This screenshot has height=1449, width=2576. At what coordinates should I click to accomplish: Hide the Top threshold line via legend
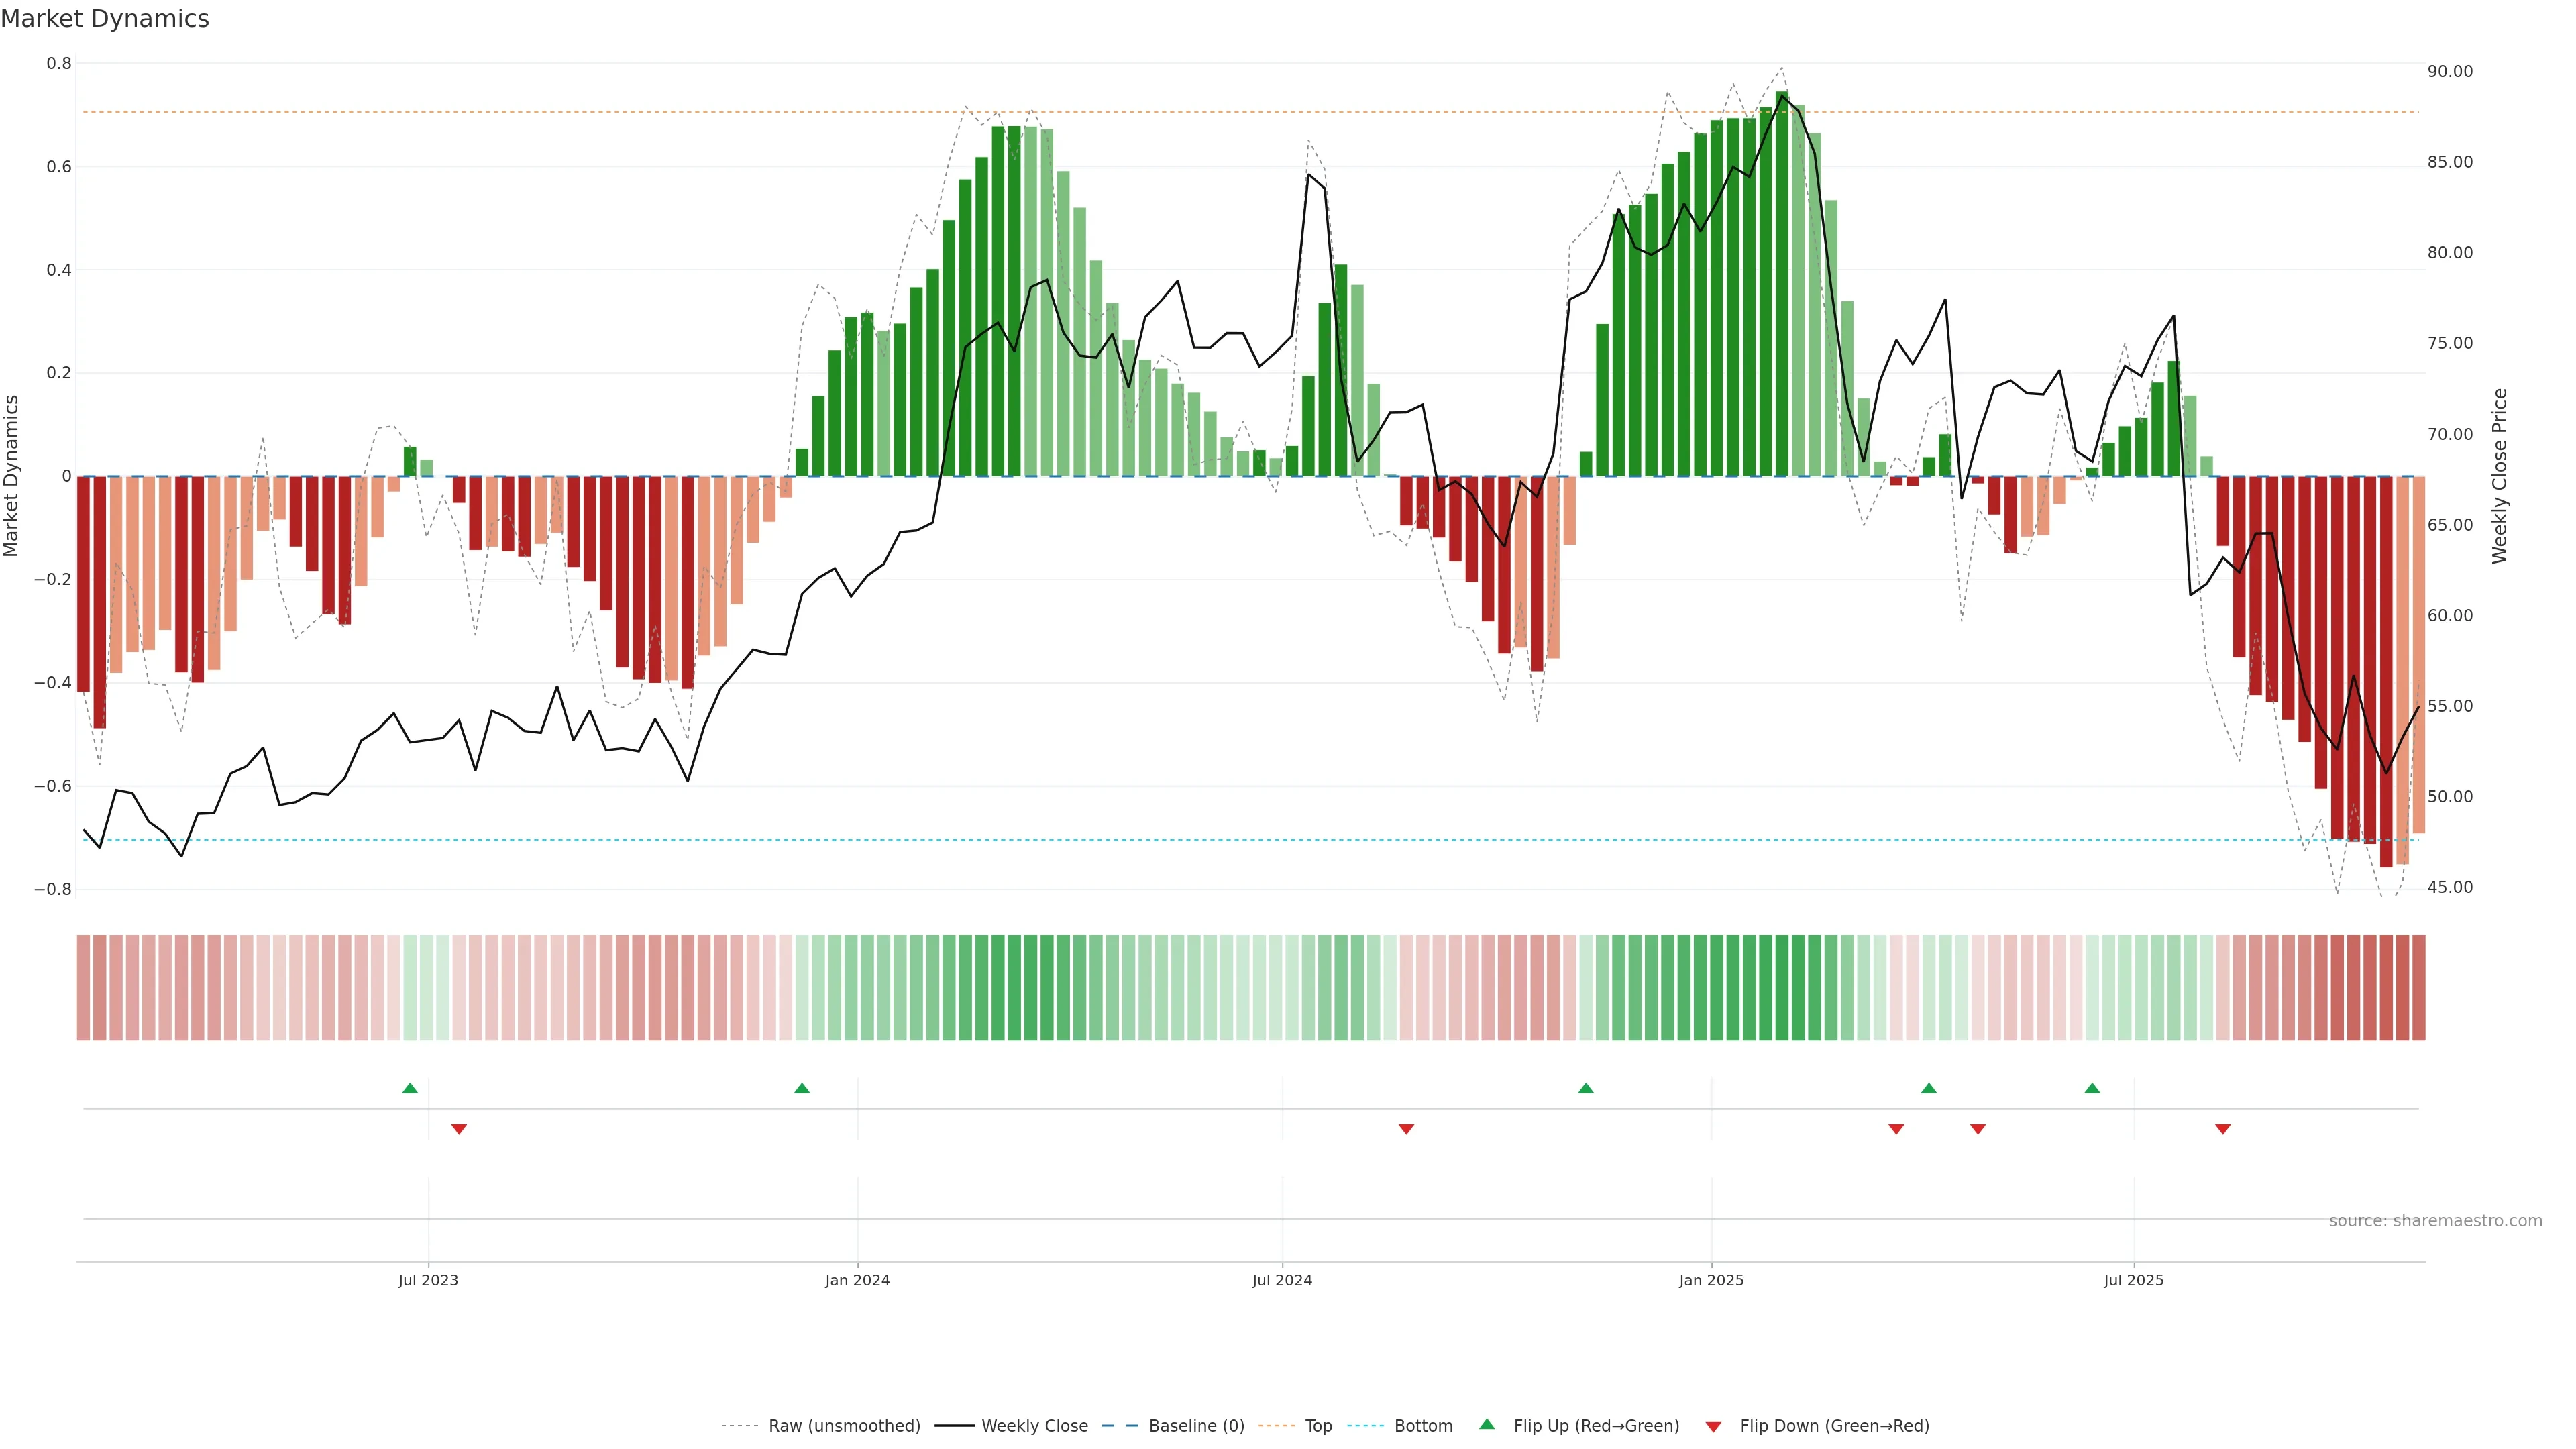tap(1318, 1426)
